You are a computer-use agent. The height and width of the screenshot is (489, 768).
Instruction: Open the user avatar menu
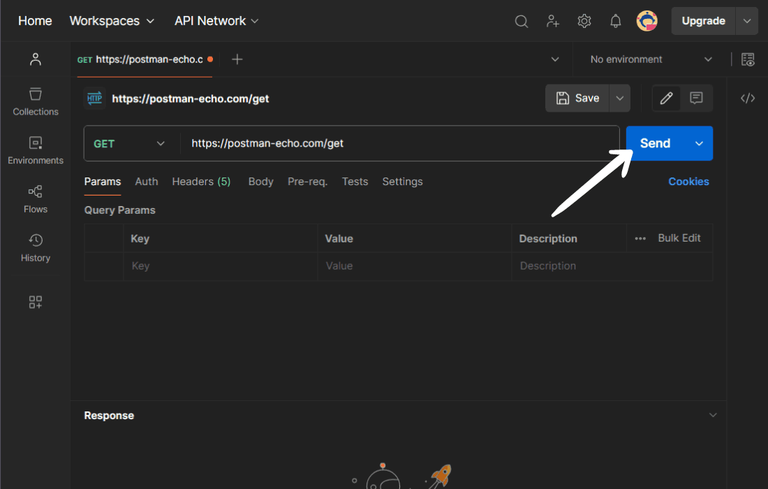click(x=647, y=21)
